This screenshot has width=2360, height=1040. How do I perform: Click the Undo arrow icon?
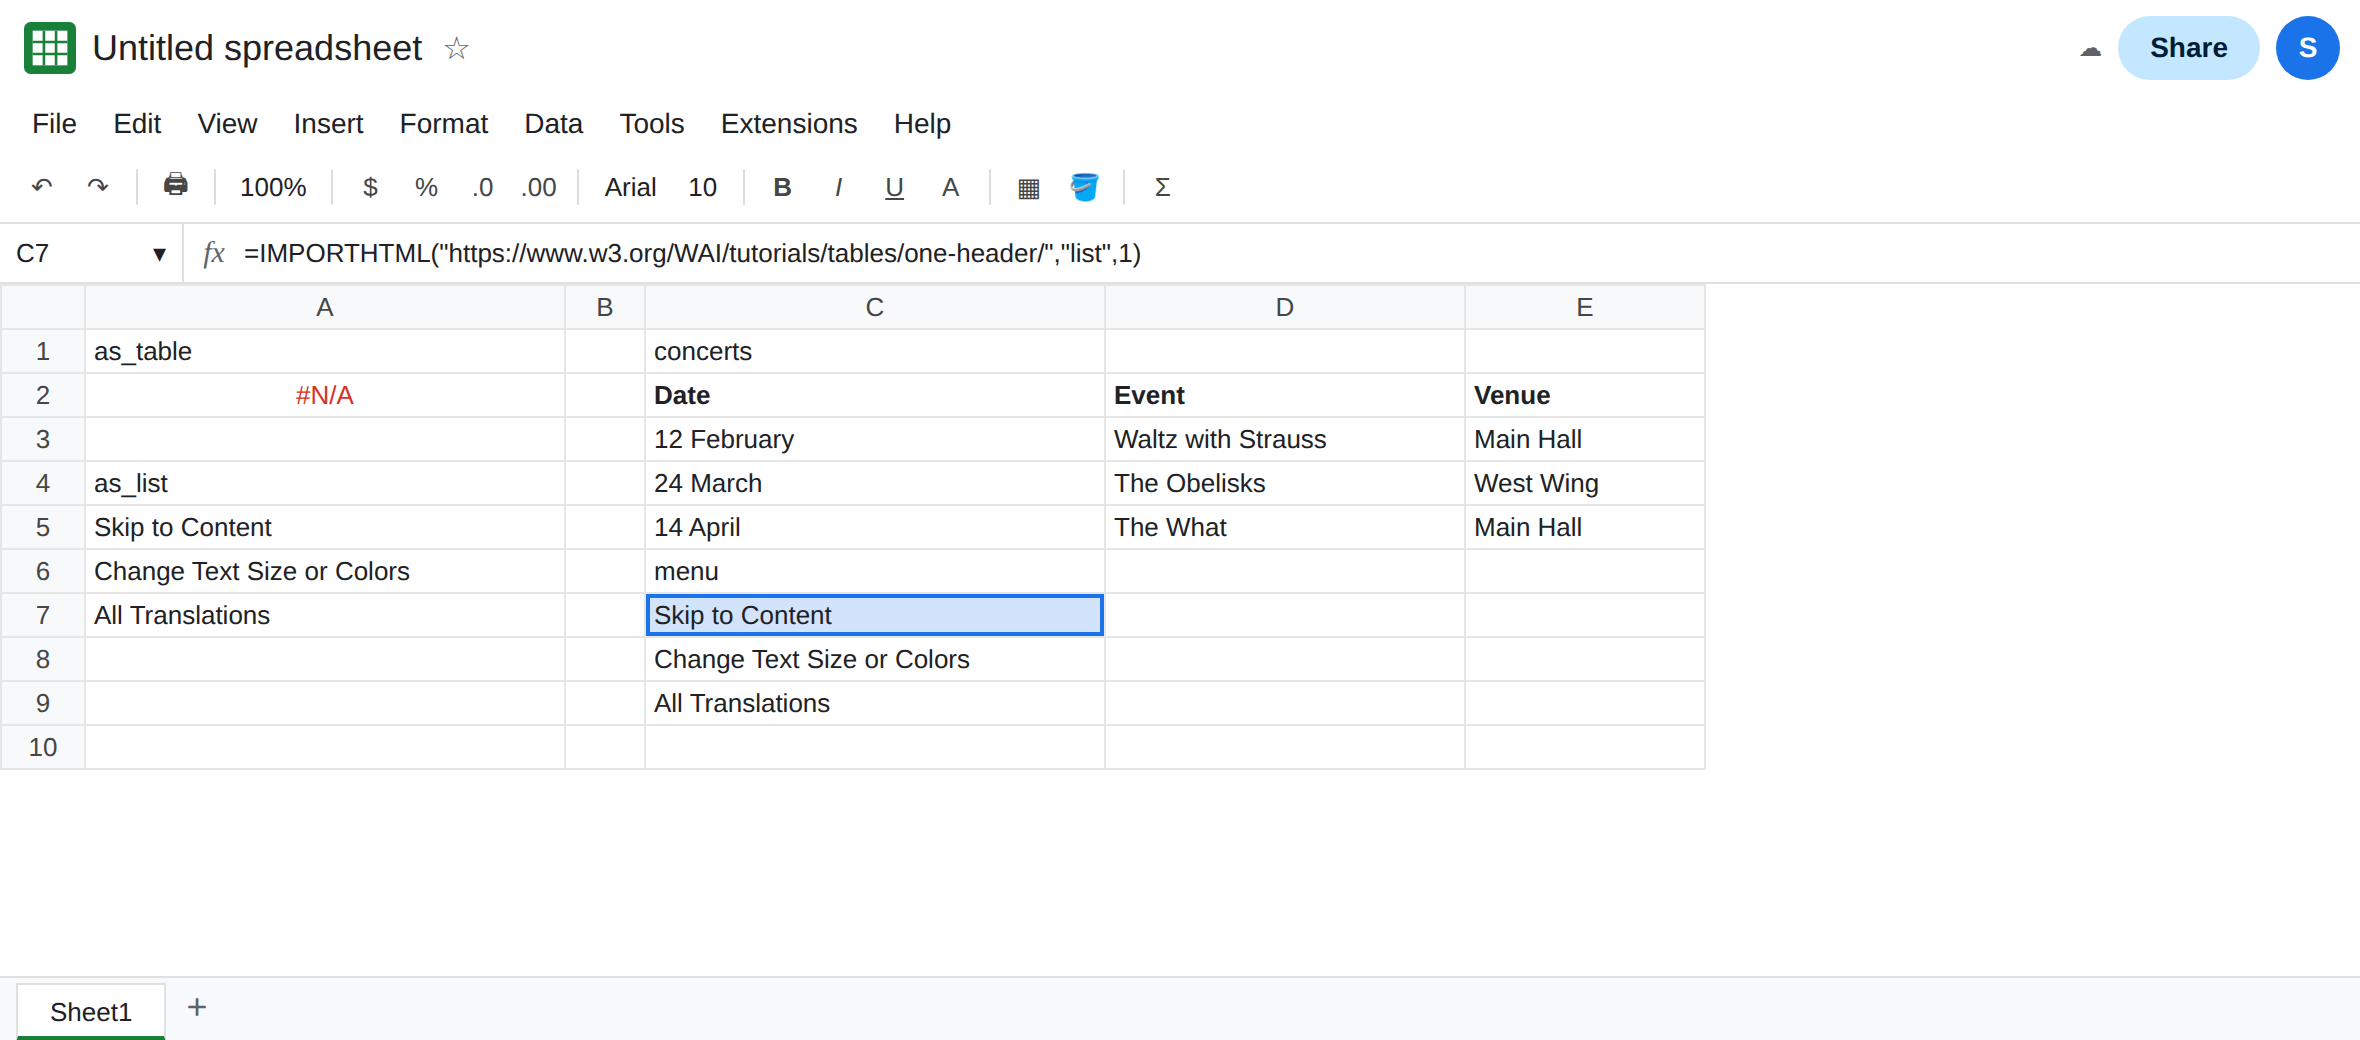(42, 187)
